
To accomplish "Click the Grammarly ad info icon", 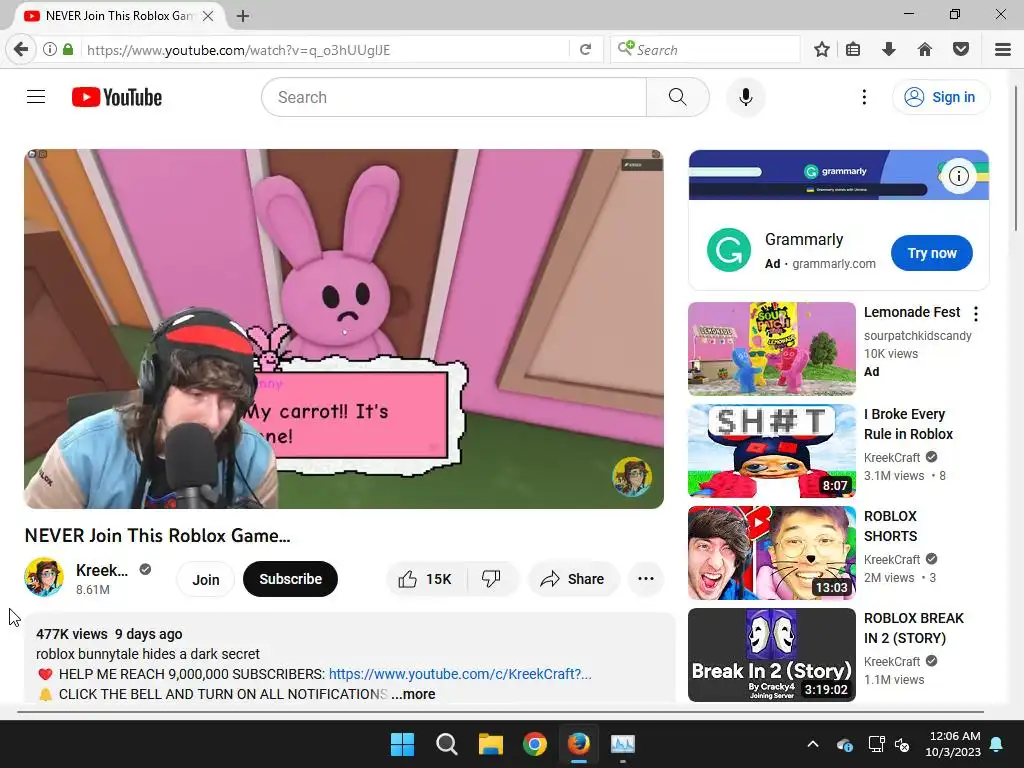I will pyautogui.click(x=958, y=176).
